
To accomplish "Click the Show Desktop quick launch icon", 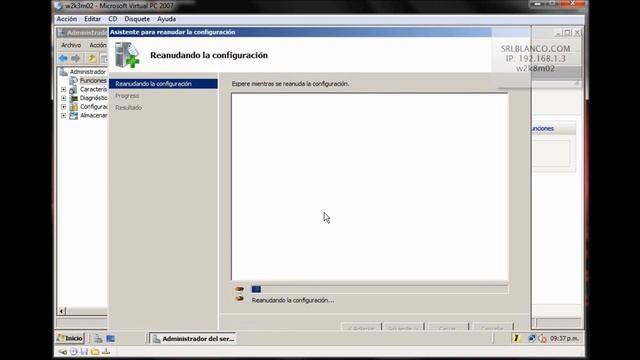I will (111, 339).
